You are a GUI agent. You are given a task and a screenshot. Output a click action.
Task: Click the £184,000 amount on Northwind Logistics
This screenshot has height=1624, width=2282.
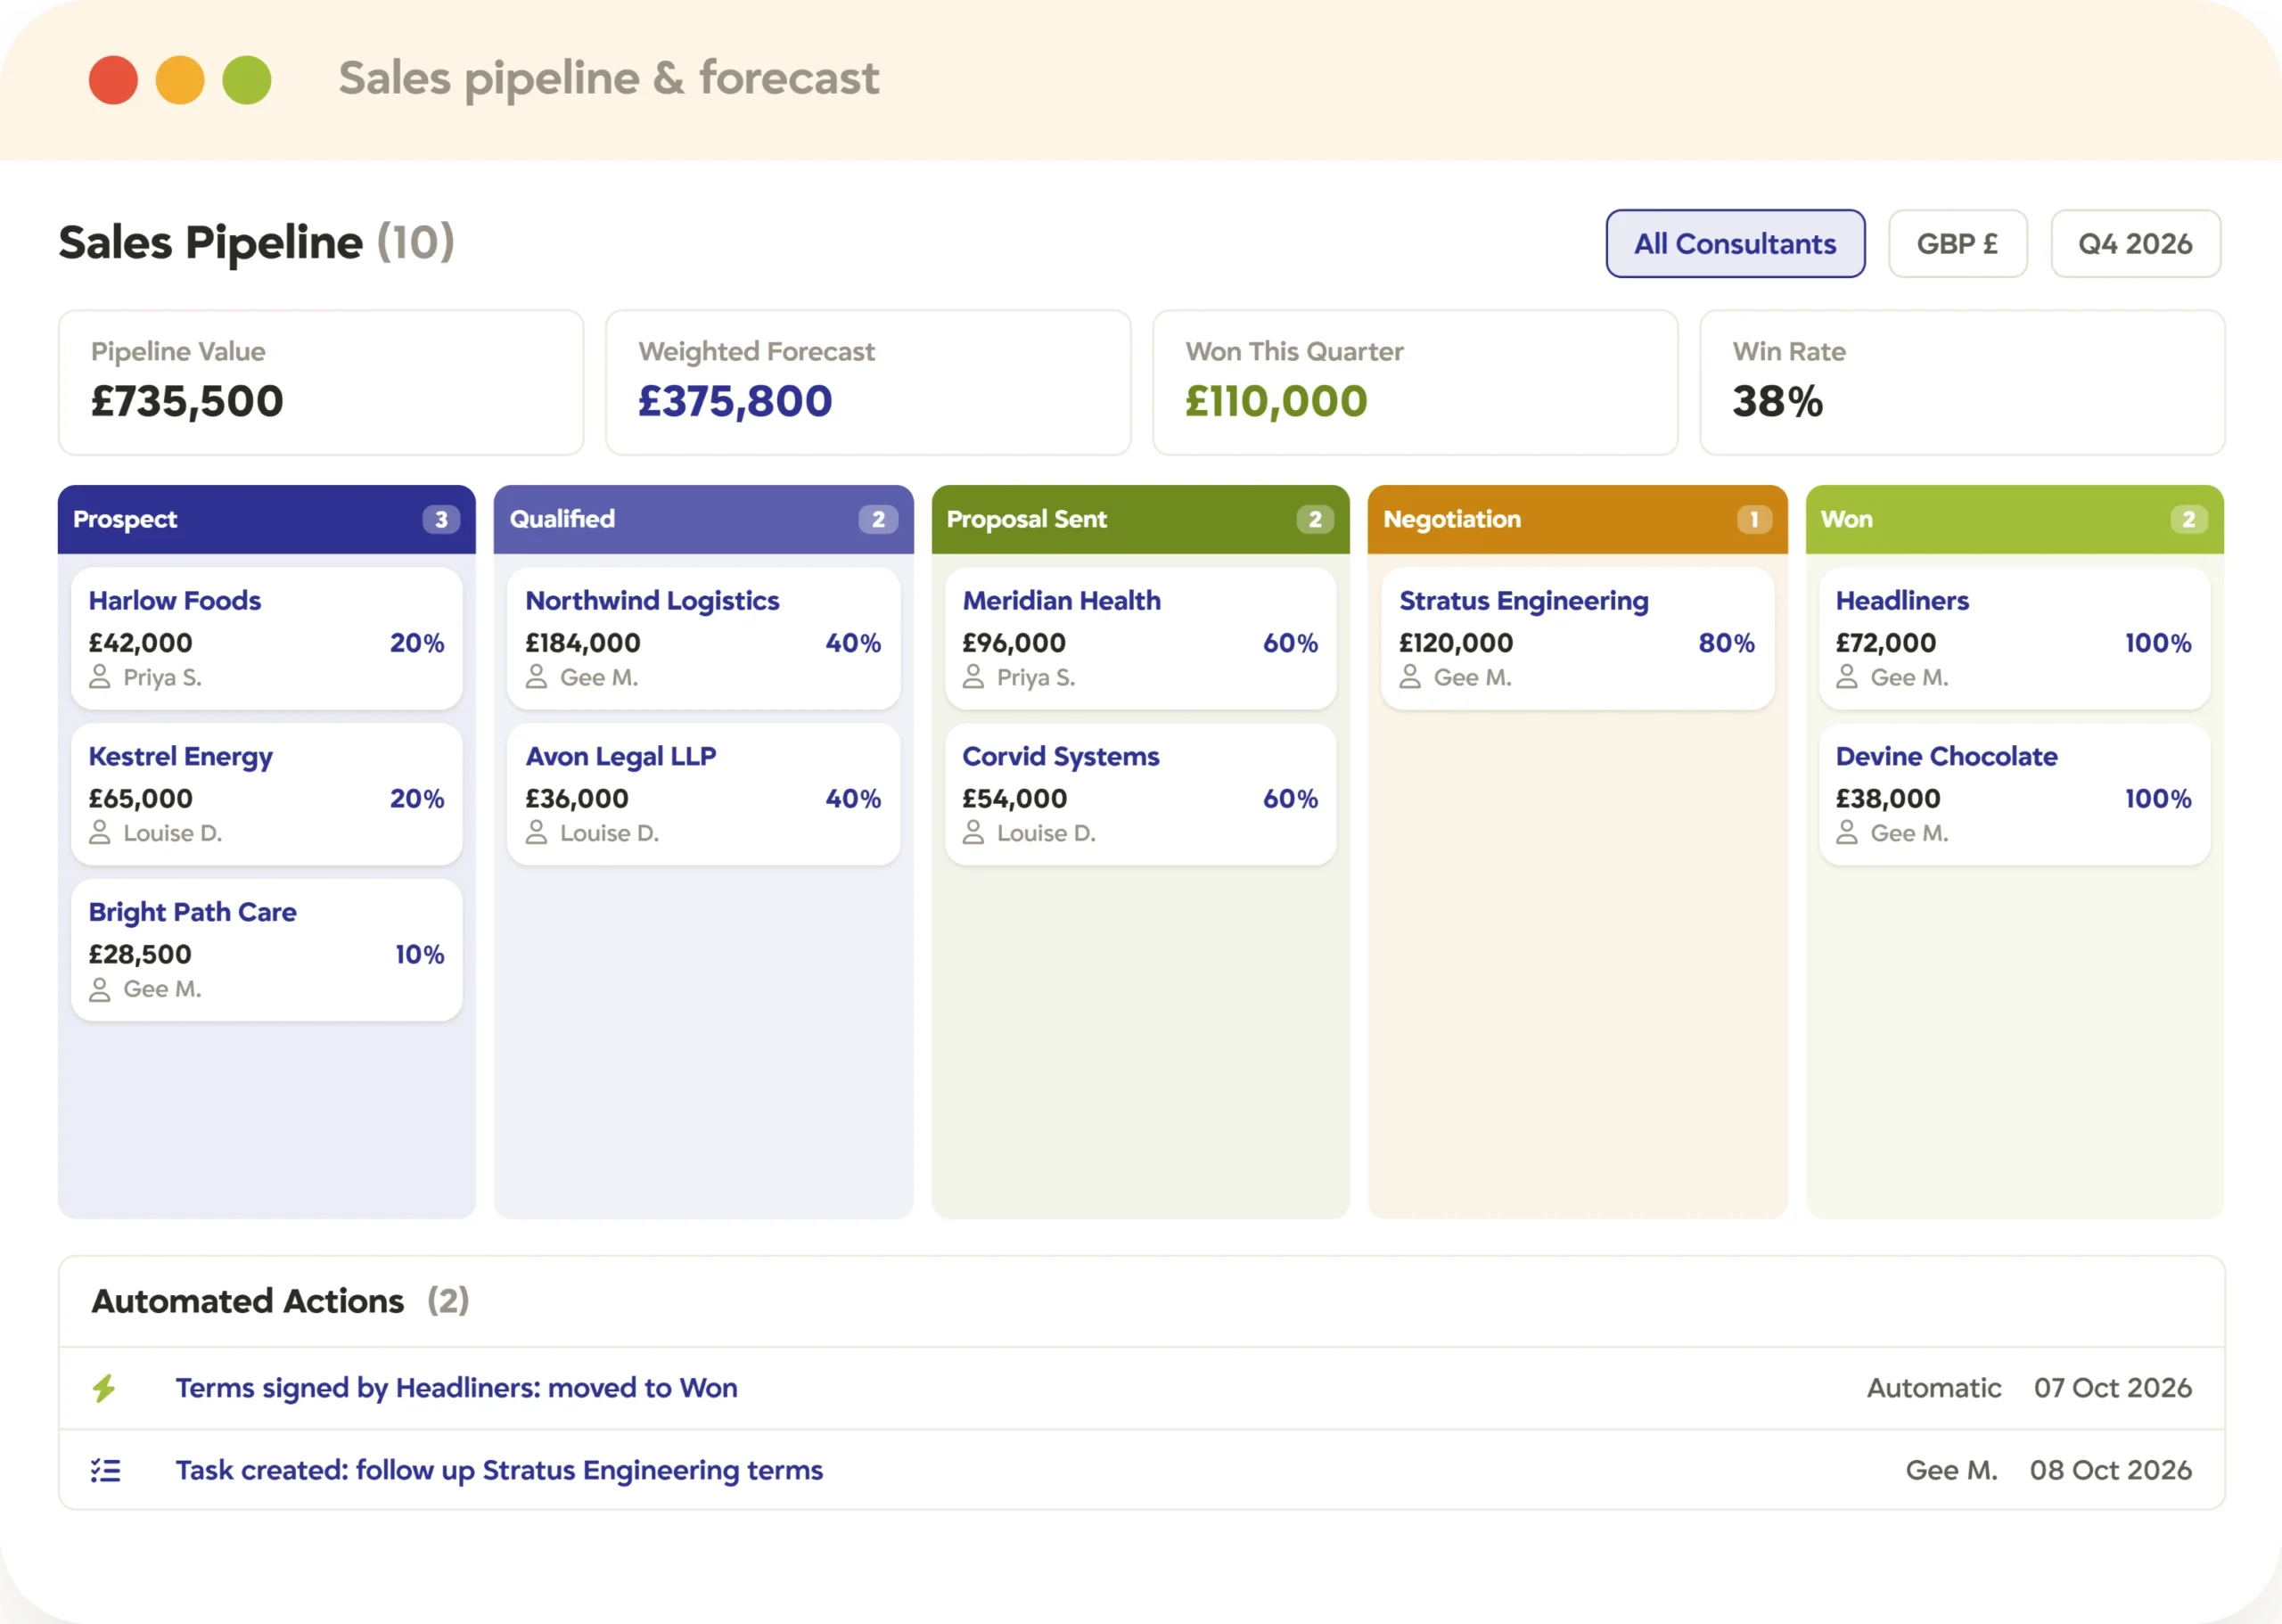coord(583,643)
